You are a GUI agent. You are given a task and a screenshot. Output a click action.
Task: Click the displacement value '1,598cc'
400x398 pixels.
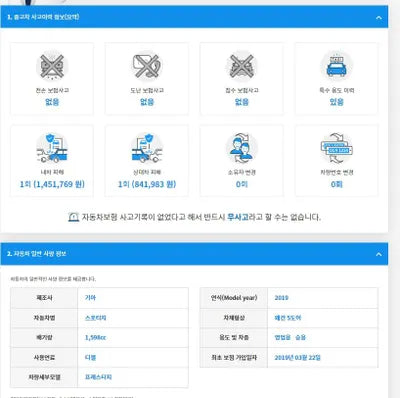tap(95, 338)
